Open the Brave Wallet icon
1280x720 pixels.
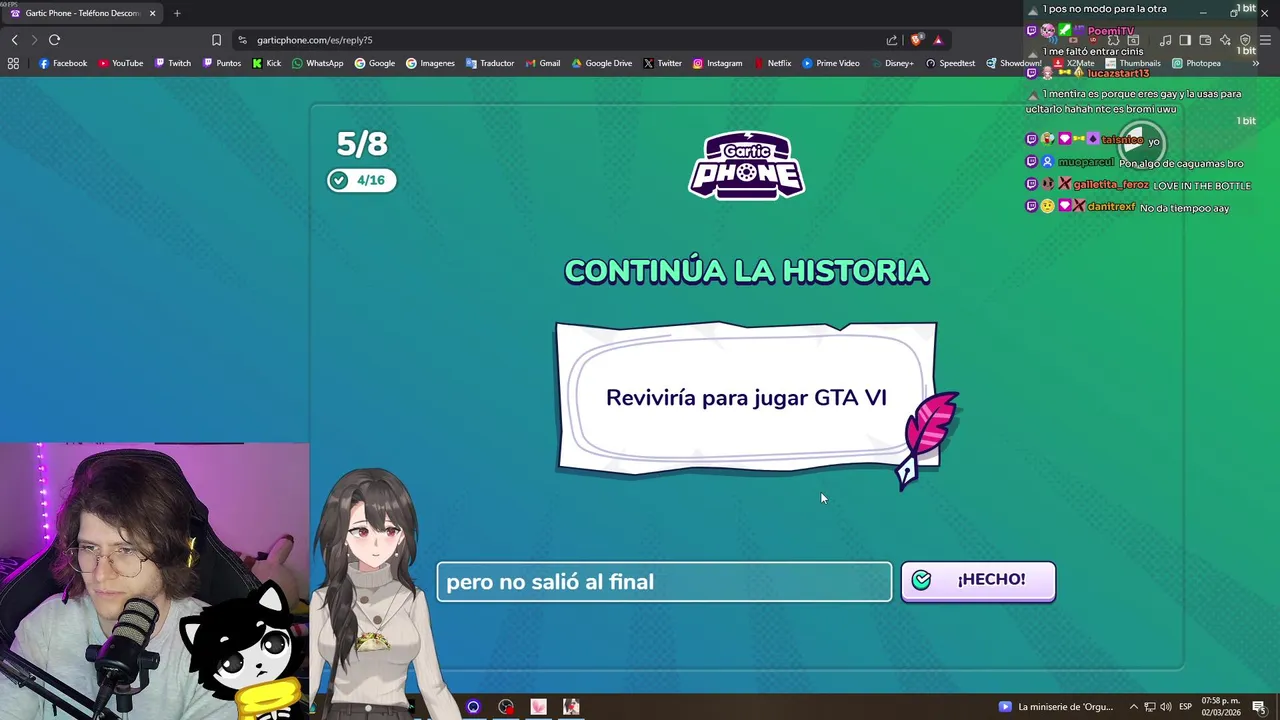(1205, 40)
